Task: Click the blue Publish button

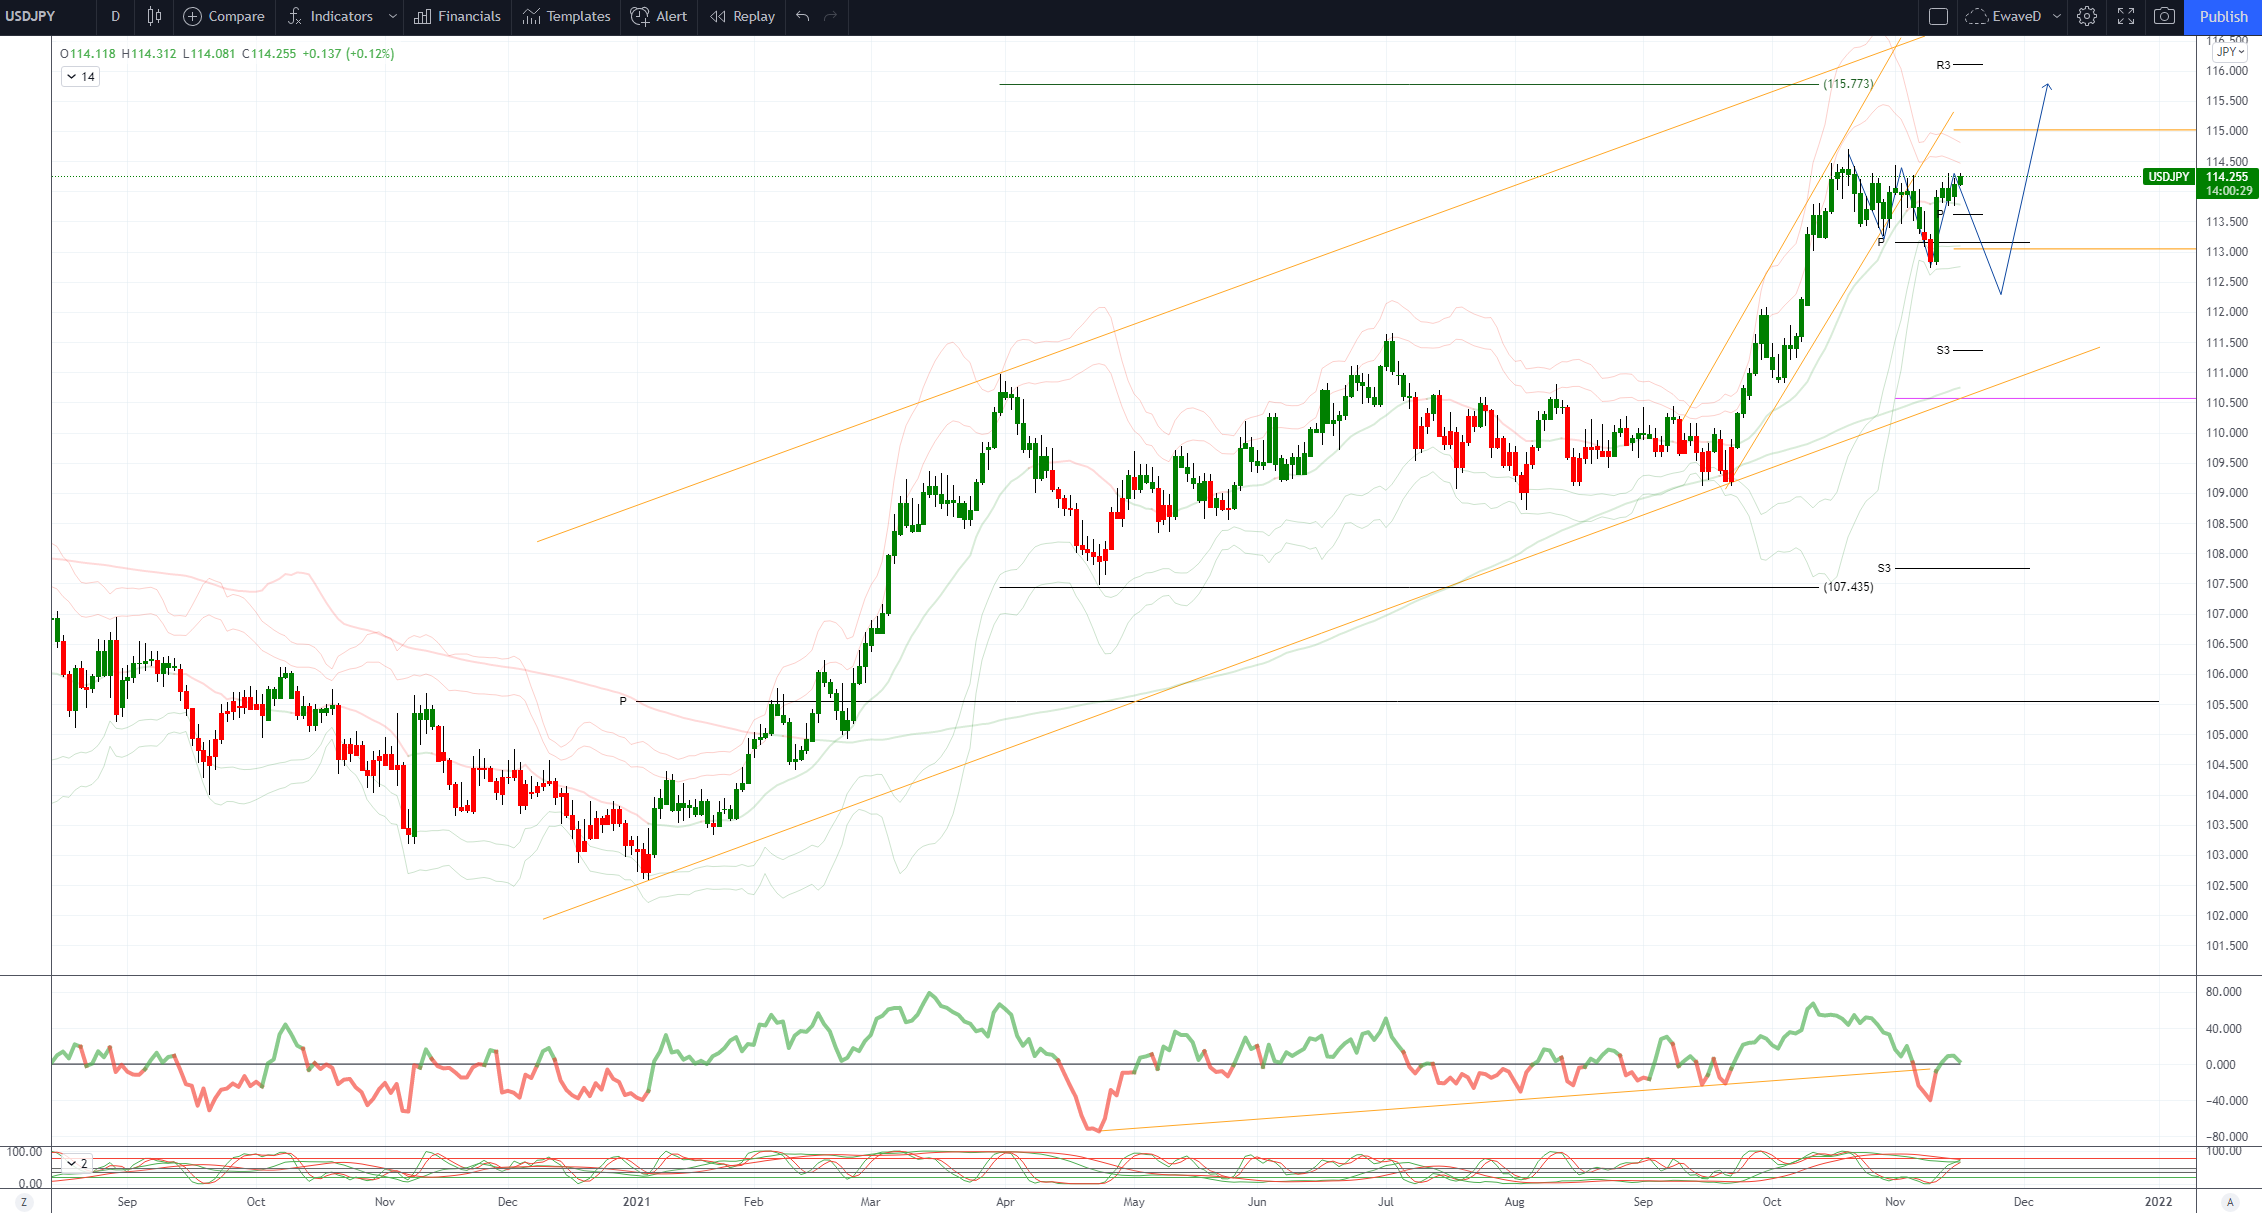Action: point(2223,16)
